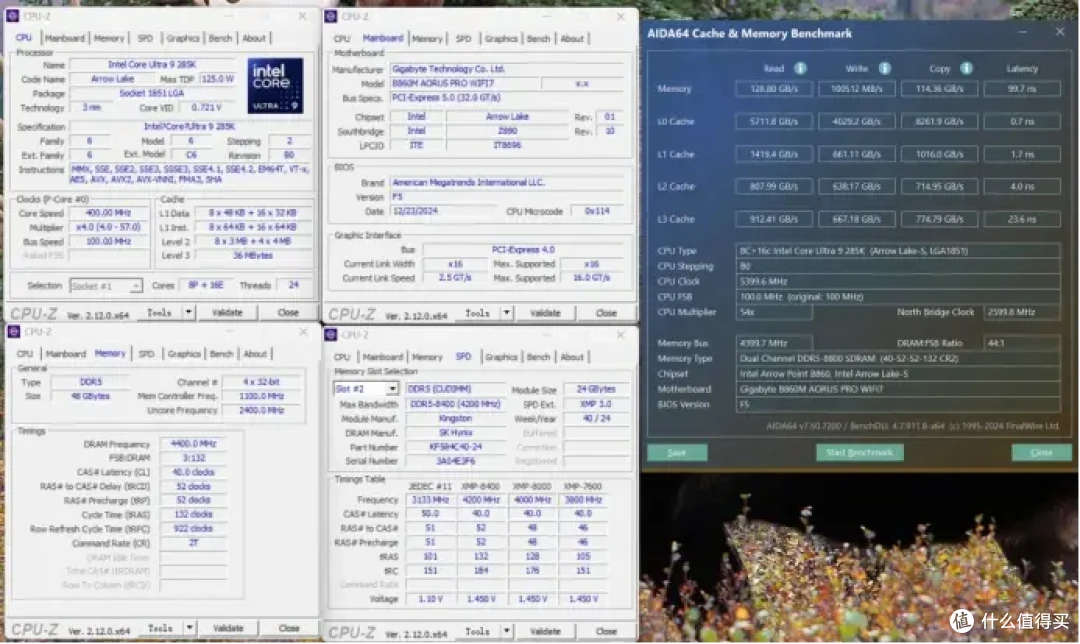Click Validate in the SPD window
Viewport: 1080px width, 644px height.
coord(546,630)
